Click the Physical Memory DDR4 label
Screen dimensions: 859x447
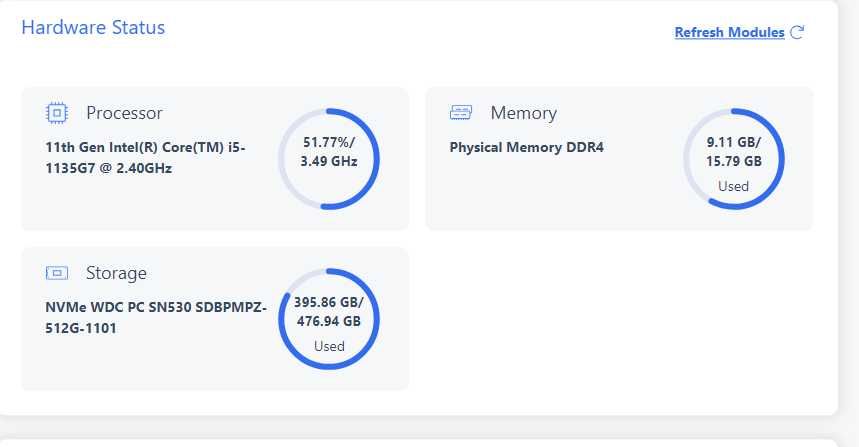[526, 148]
